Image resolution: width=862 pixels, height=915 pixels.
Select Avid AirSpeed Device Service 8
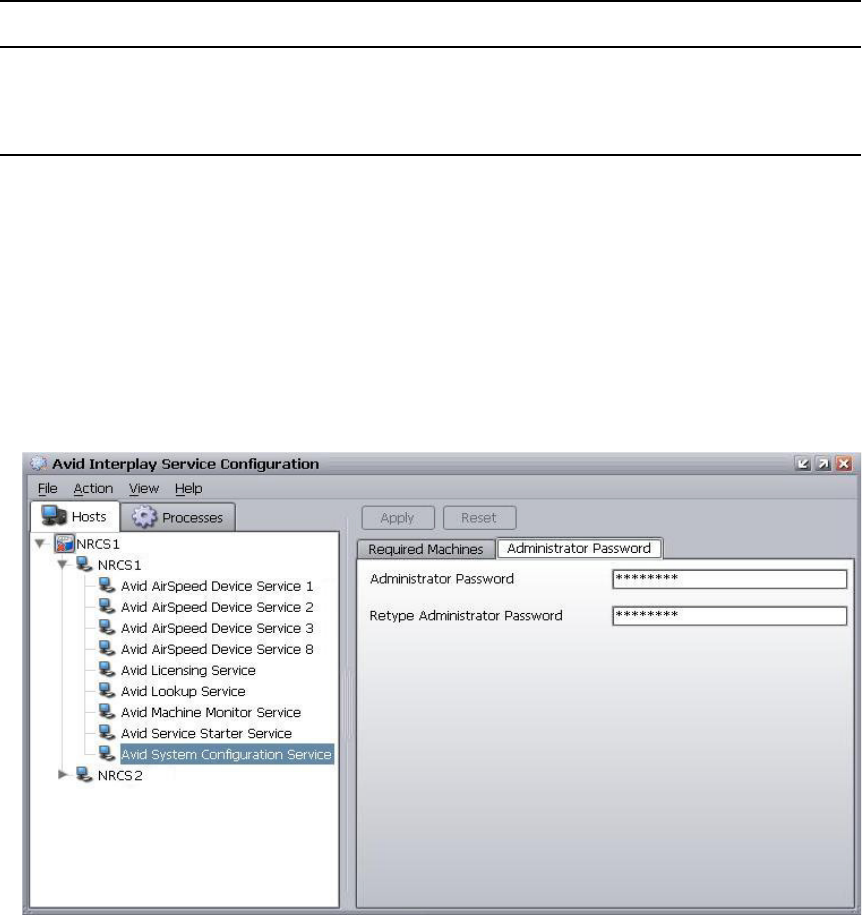217,649
